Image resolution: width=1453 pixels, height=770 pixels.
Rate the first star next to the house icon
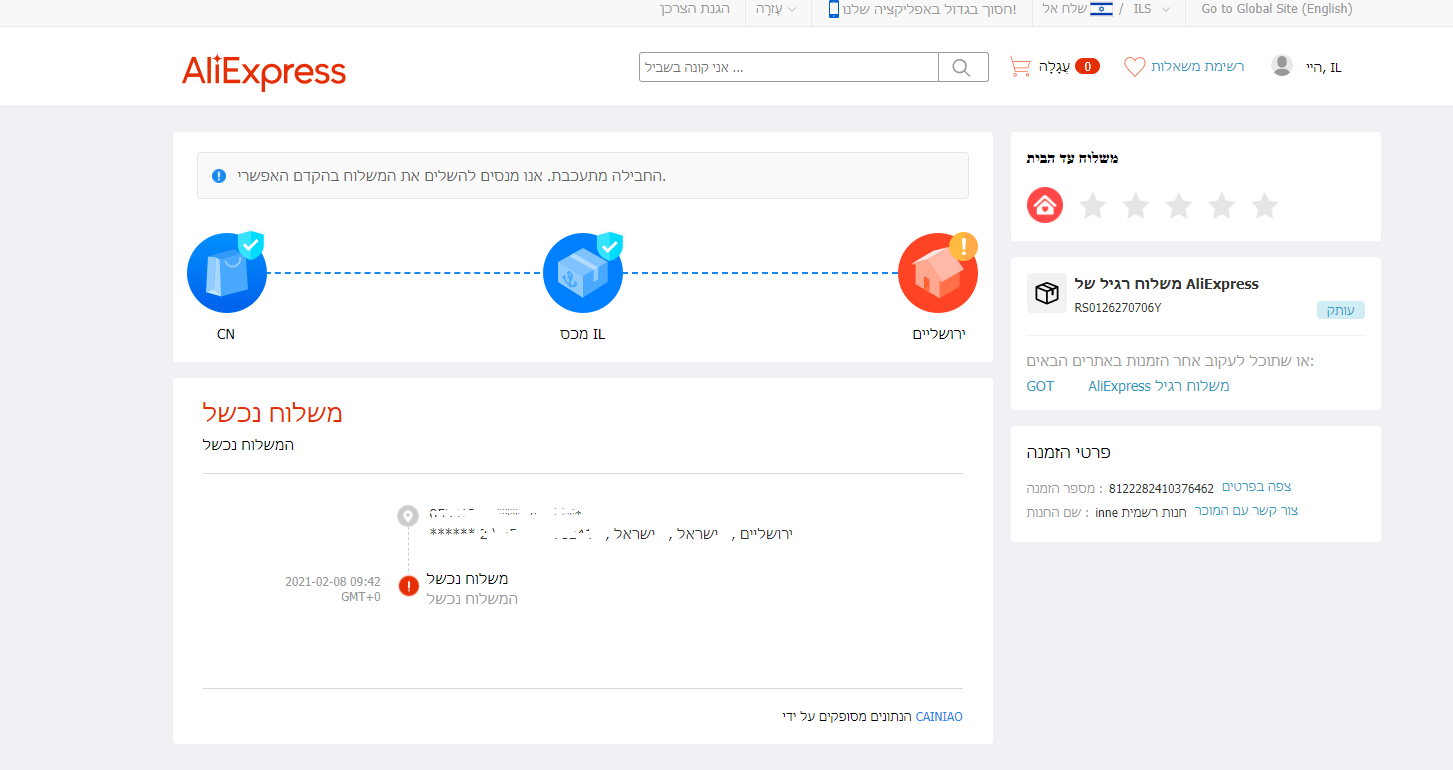(x=1093, y=205)
